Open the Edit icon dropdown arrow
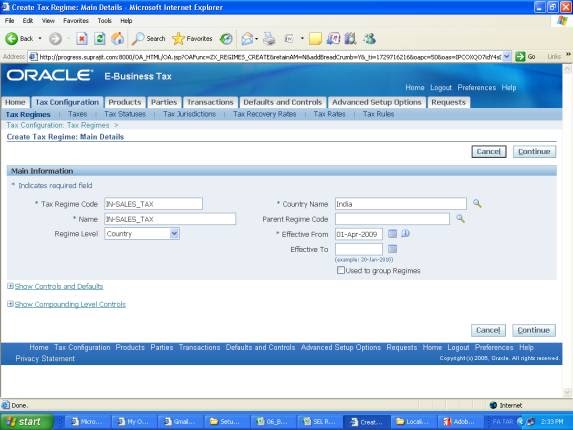The height and width of the screenshot is (430, 573). coord(302,38)
